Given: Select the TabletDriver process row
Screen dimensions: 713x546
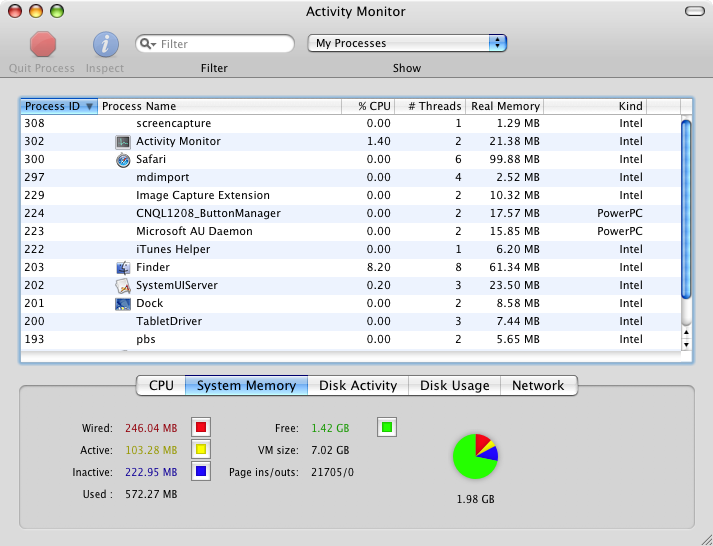Looking at the screenshot, I should click(x=351, y=321).
